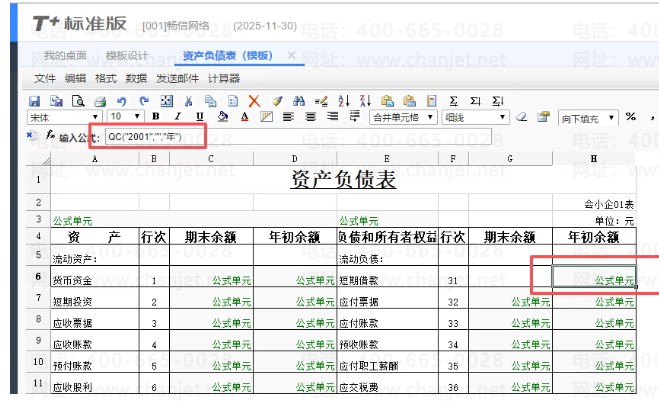Click the format painter brush icon
This screenshot has height=401, width=659.
(x=277, y=101)
